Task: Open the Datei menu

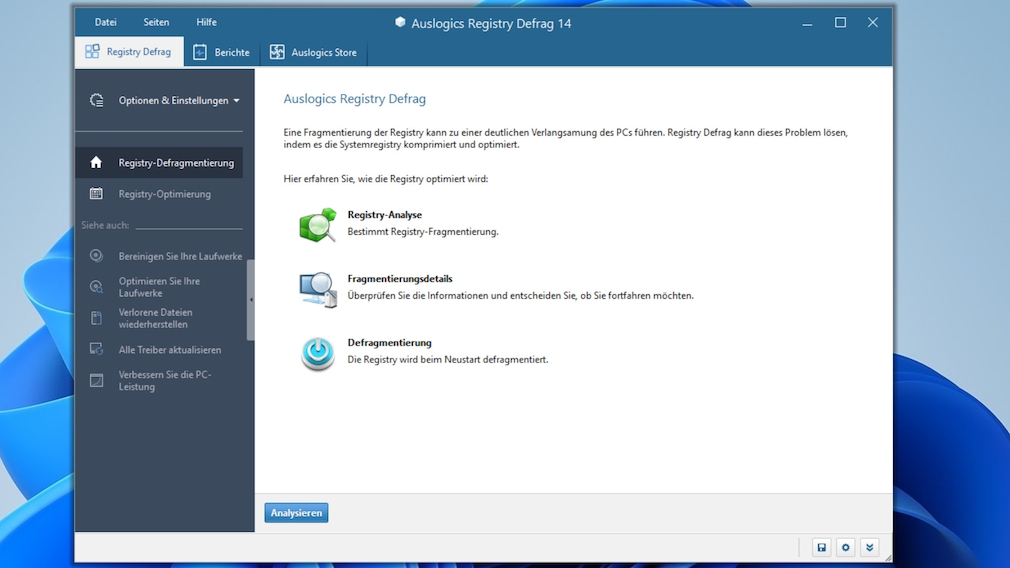Action: [105, 22]
